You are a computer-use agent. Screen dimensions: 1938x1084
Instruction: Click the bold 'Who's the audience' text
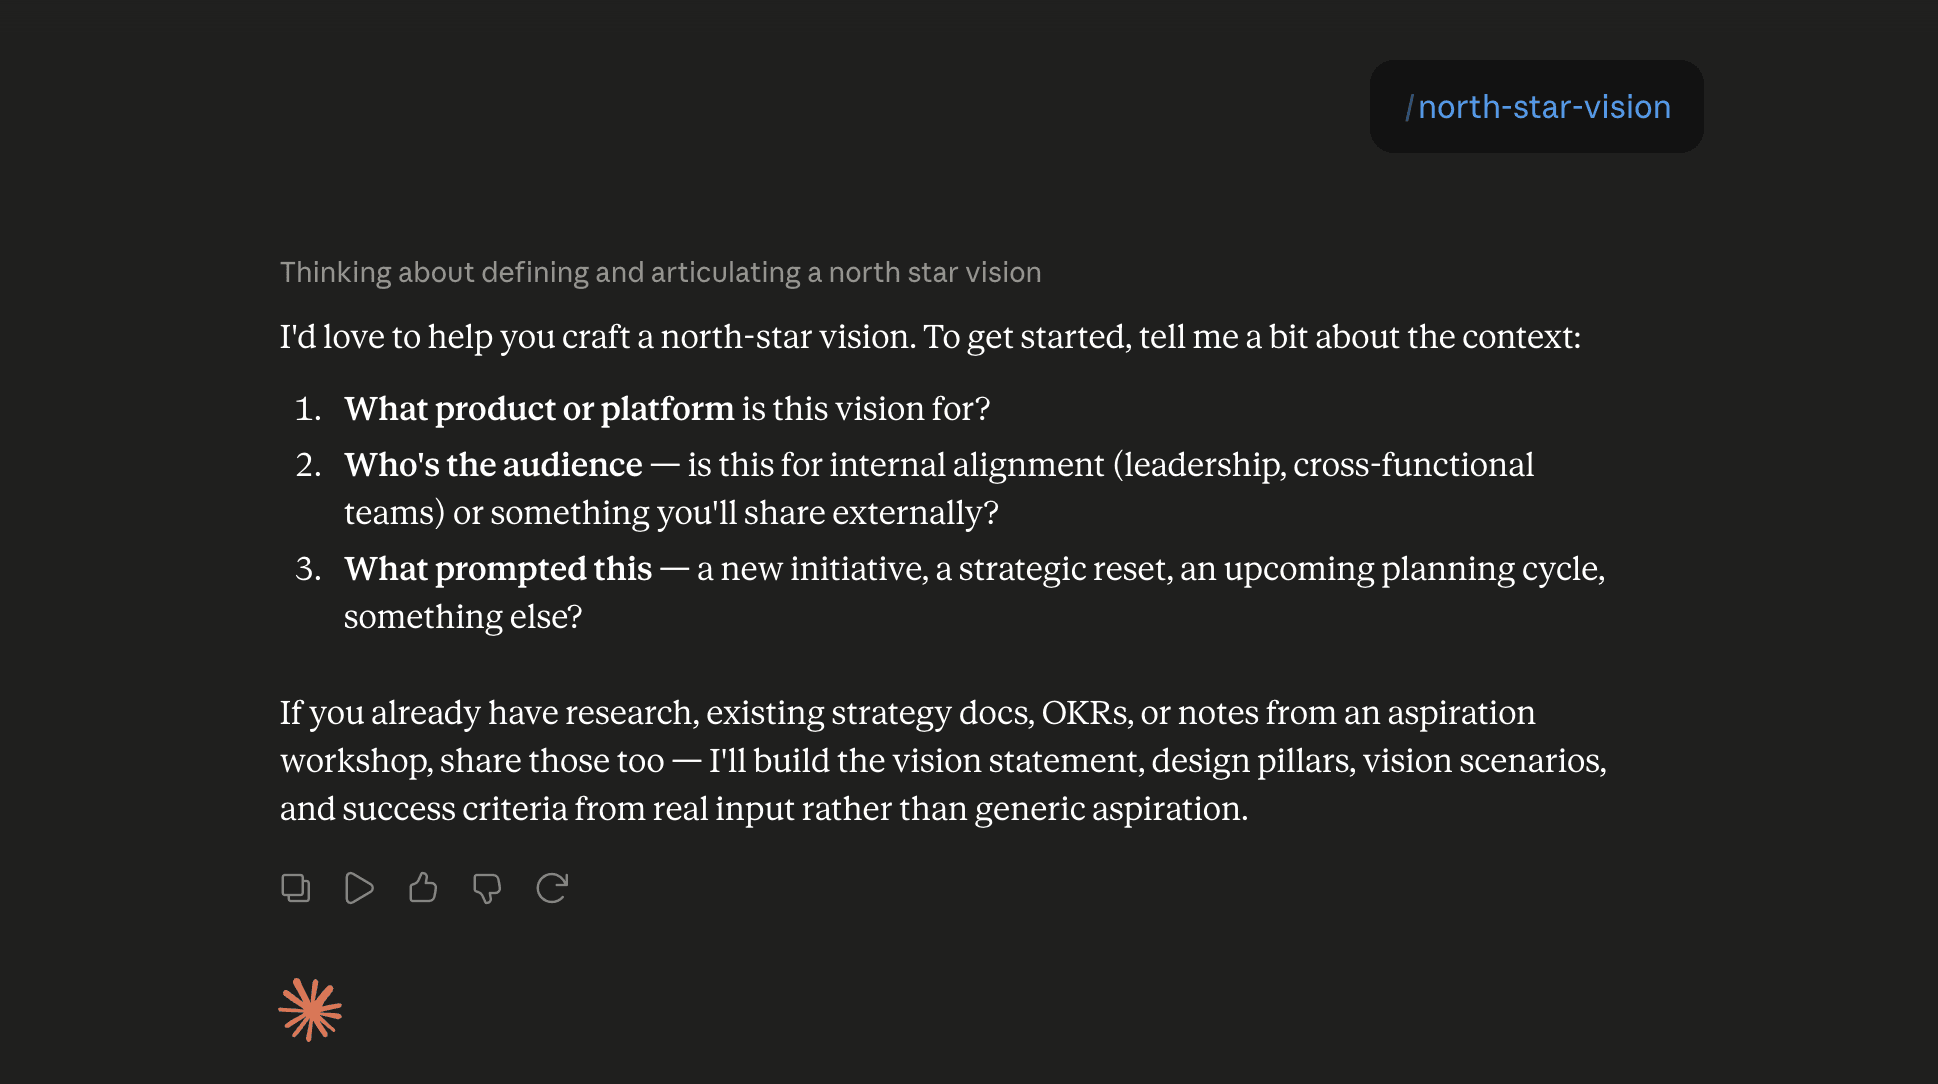(493, 465)
